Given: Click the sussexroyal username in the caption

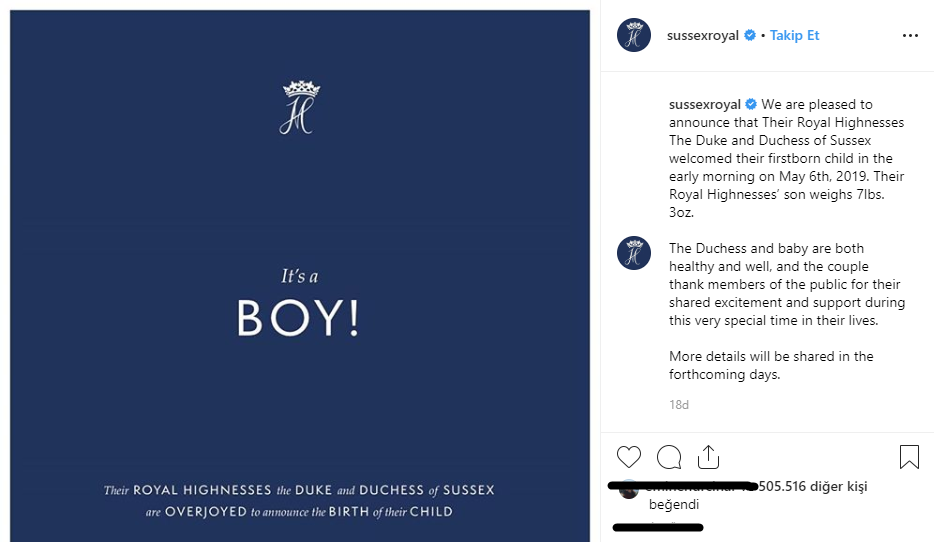Looking at the screenshot, I should pos(704,104).
